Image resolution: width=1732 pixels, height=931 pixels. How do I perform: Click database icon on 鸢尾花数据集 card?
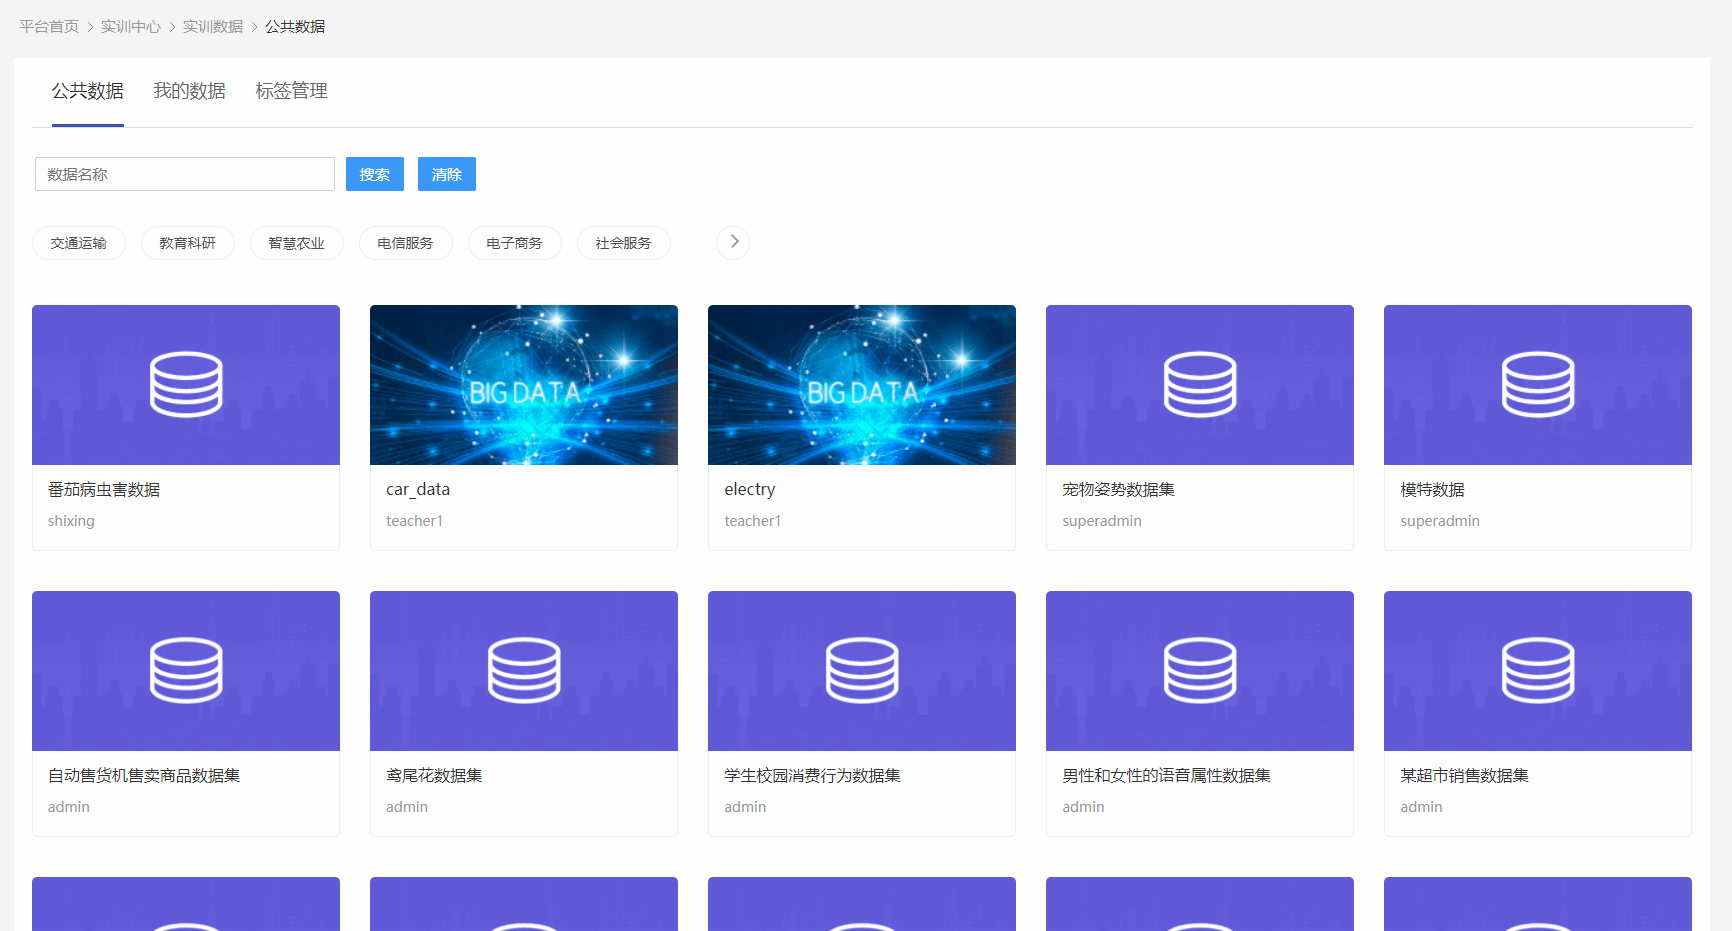(x=524, y=670)
